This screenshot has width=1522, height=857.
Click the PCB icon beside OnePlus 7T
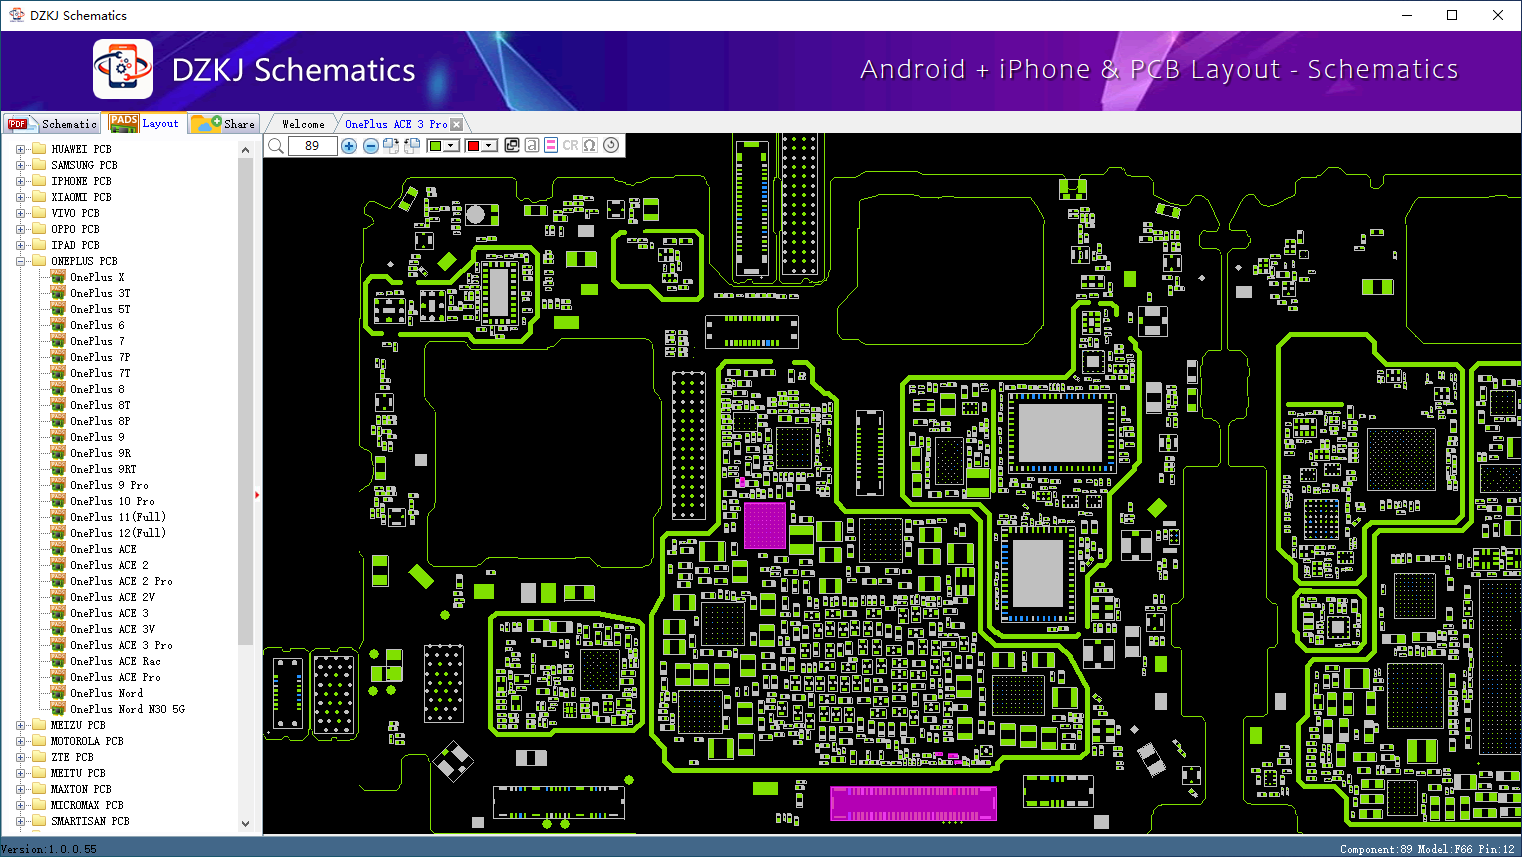(58, 373)
